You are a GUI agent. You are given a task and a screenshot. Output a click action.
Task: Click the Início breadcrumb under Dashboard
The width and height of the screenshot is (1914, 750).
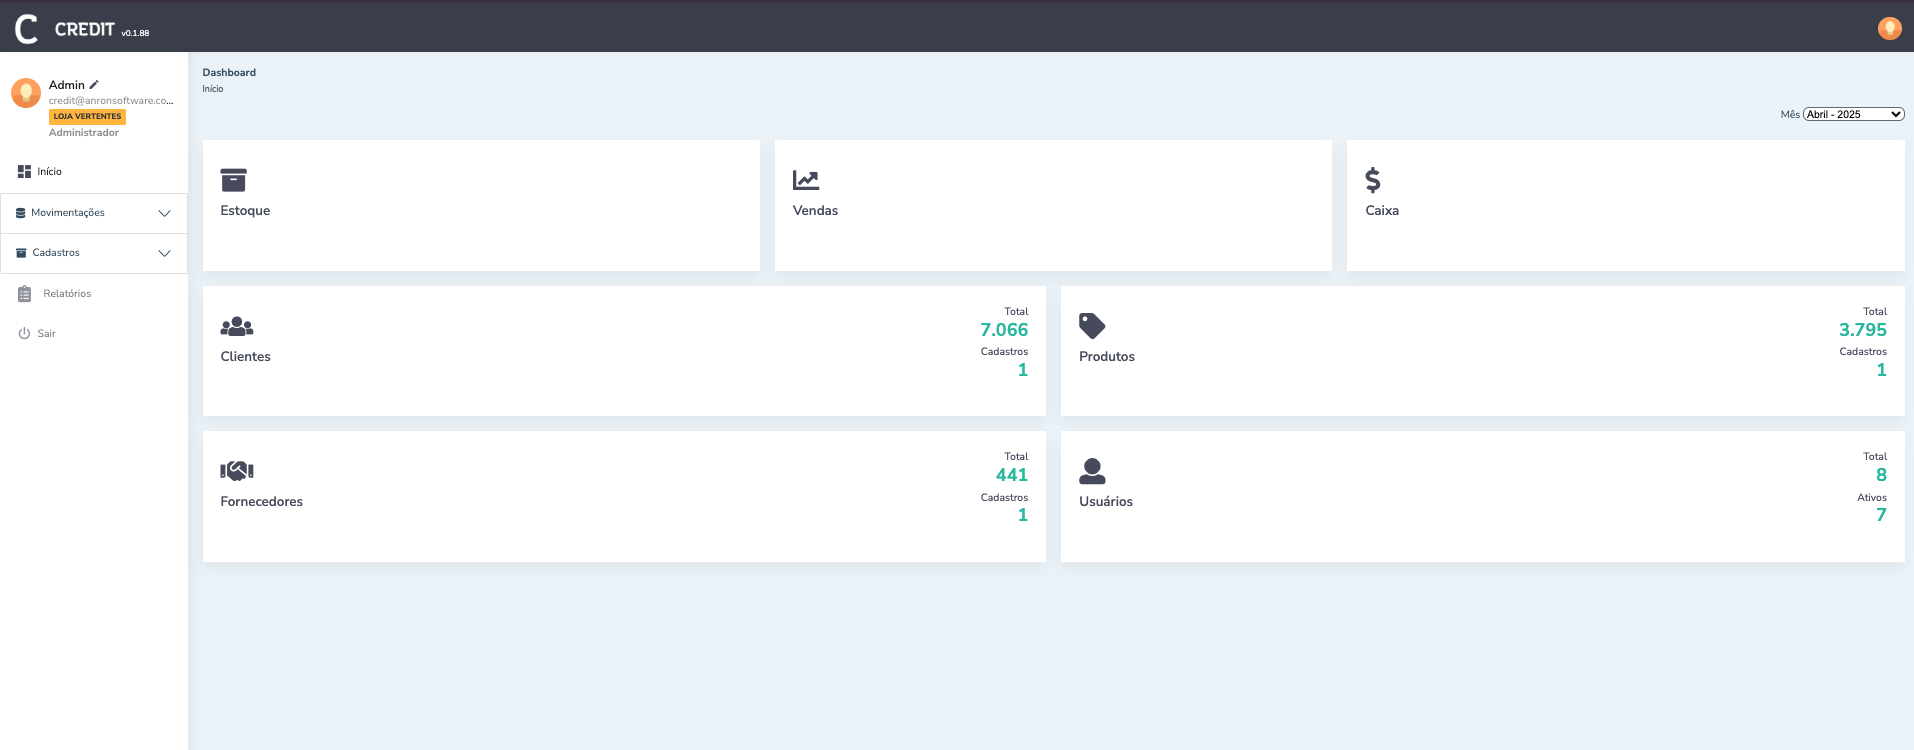[x=213, y=89]
